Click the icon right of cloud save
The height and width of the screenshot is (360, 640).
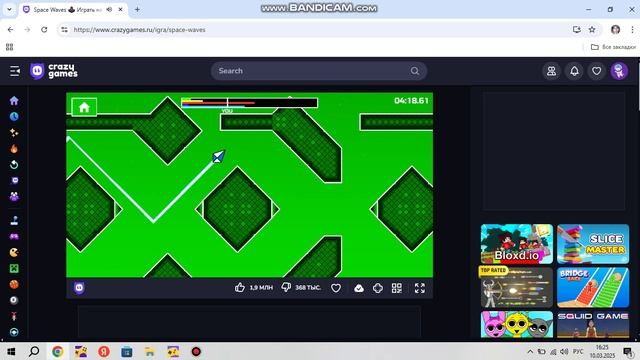tap(378, 288)
